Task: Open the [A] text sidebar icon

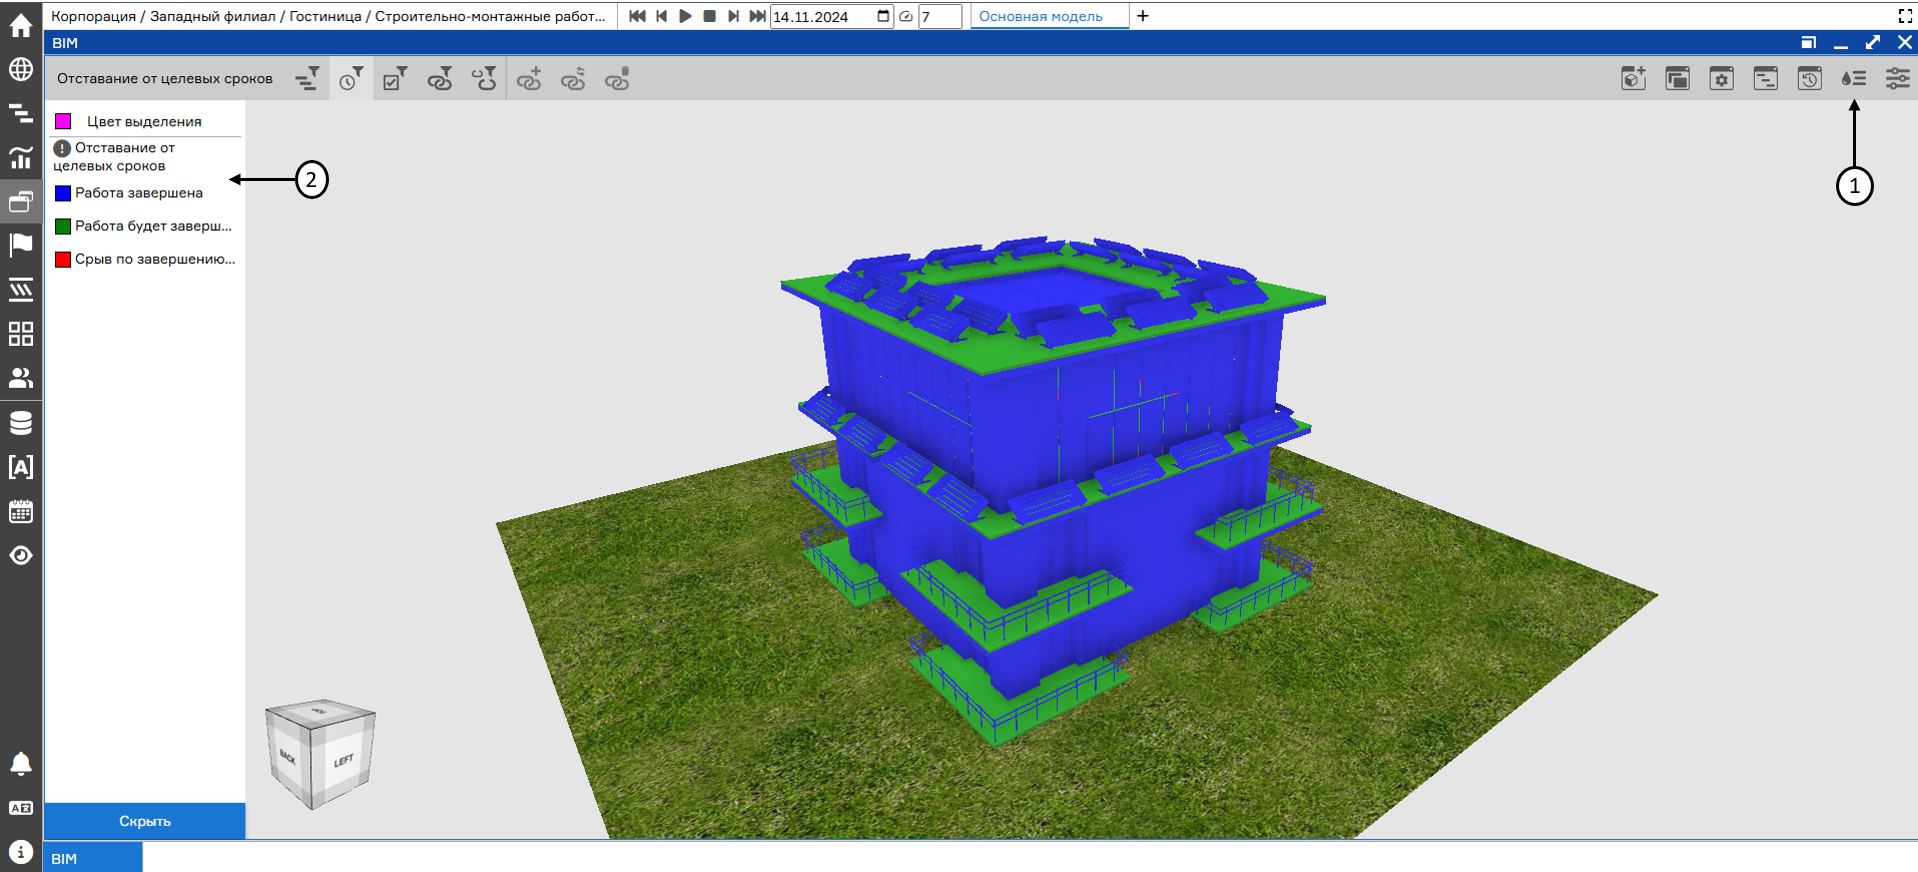Action: [21, 467]
